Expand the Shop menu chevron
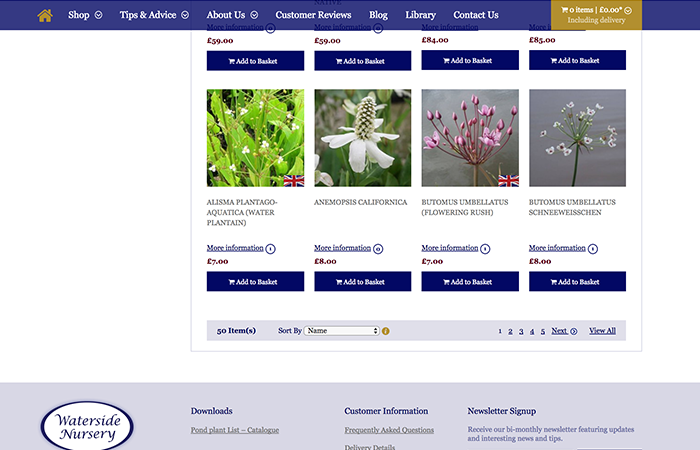The image size is (700, 450). pos(99,15)
